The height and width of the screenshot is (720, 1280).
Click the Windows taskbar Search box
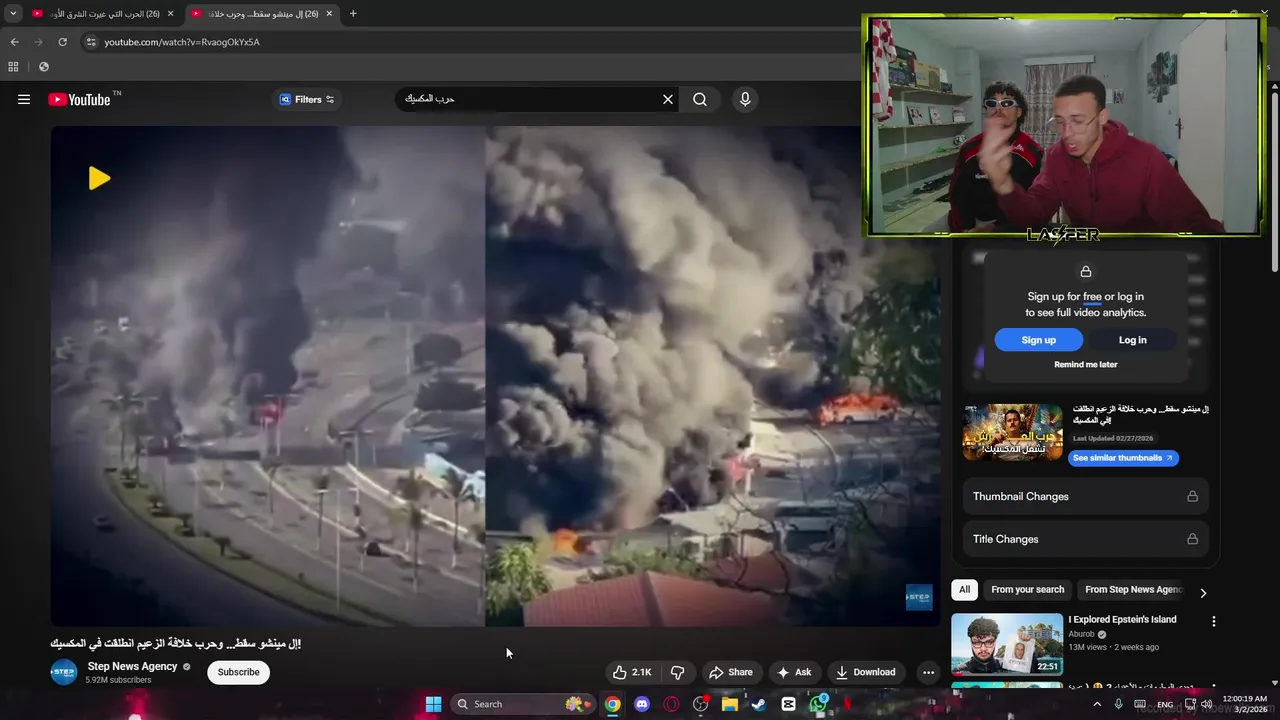[522, 704]
